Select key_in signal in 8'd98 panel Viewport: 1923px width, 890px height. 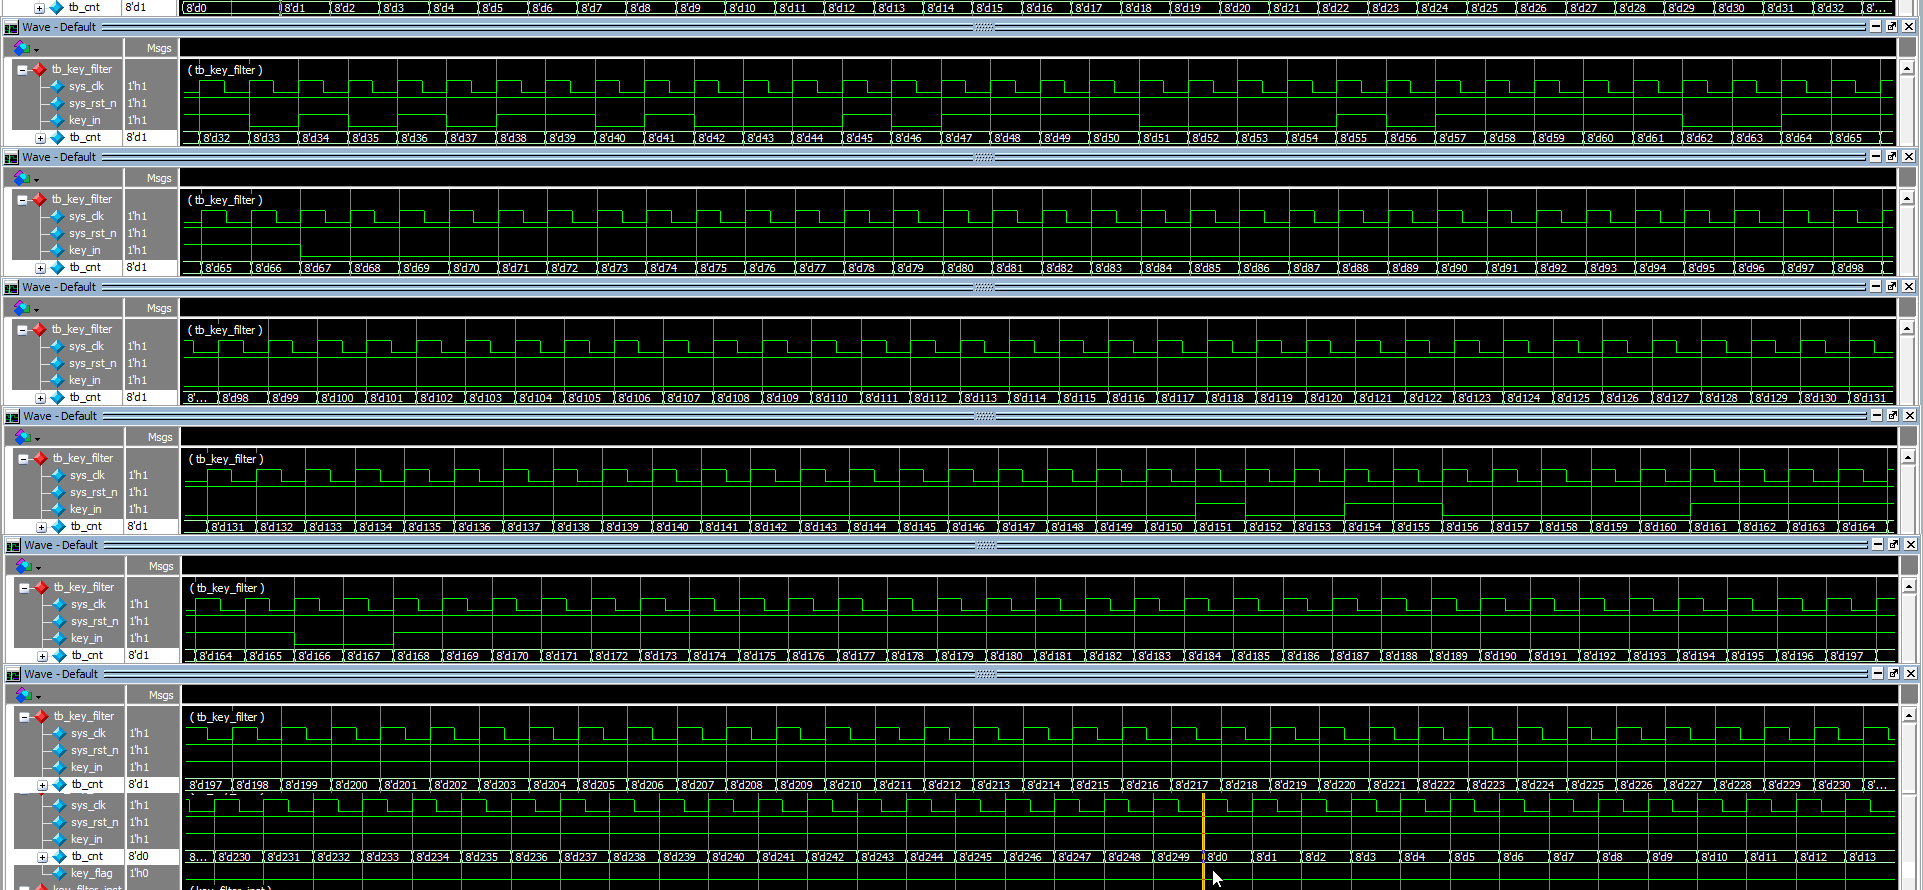click(84, 381)
